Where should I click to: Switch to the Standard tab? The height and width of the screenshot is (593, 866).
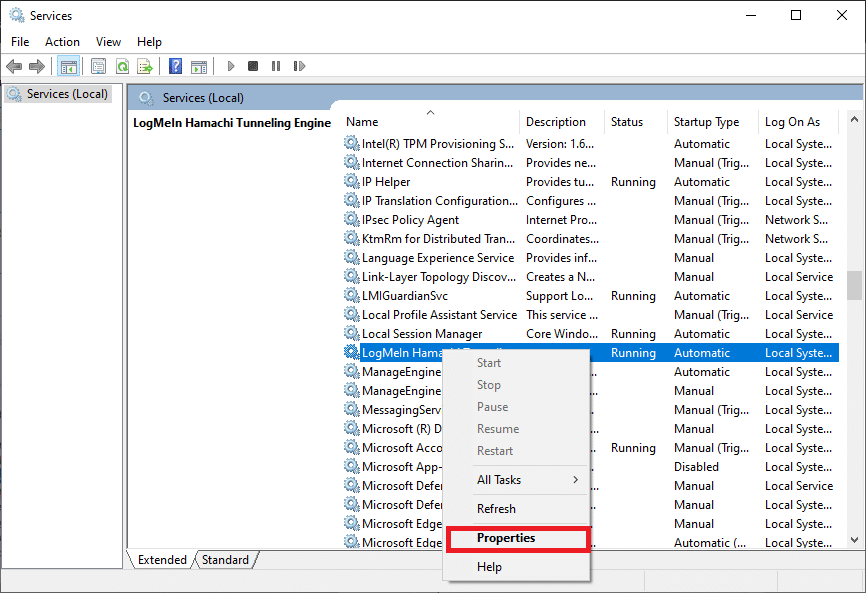(x=225, y=559)
